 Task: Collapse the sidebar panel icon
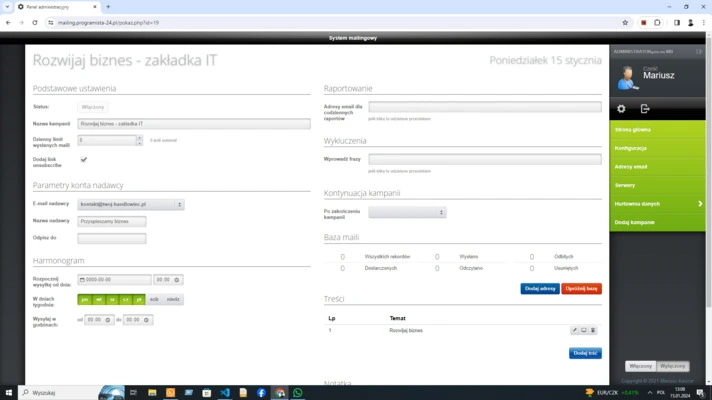(699, 51)
